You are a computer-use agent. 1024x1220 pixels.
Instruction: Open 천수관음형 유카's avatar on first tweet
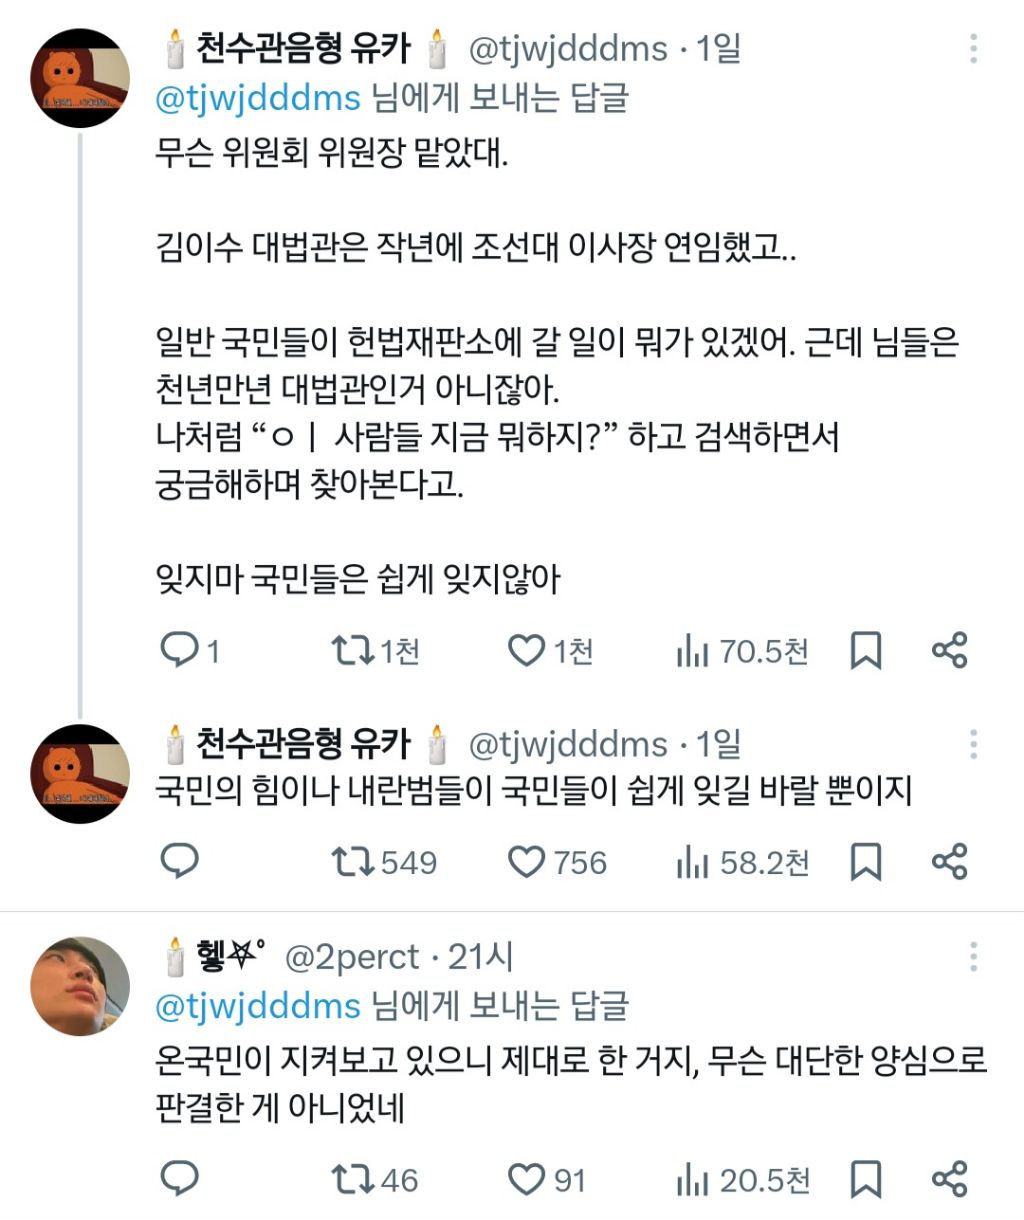pyautogui.click(x=81, y=78)
